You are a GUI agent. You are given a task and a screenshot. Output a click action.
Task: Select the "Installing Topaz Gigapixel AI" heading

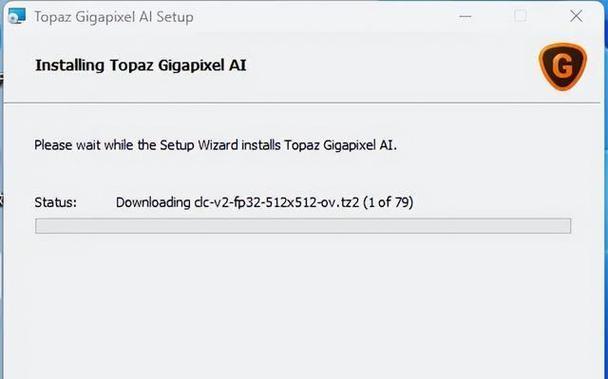coord(141,65)
